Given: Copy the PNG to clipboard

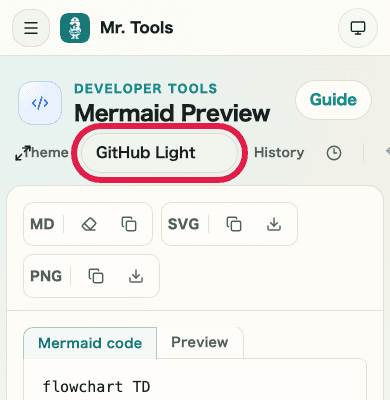Looking at the screenshot, I should (x=96, y=276).
